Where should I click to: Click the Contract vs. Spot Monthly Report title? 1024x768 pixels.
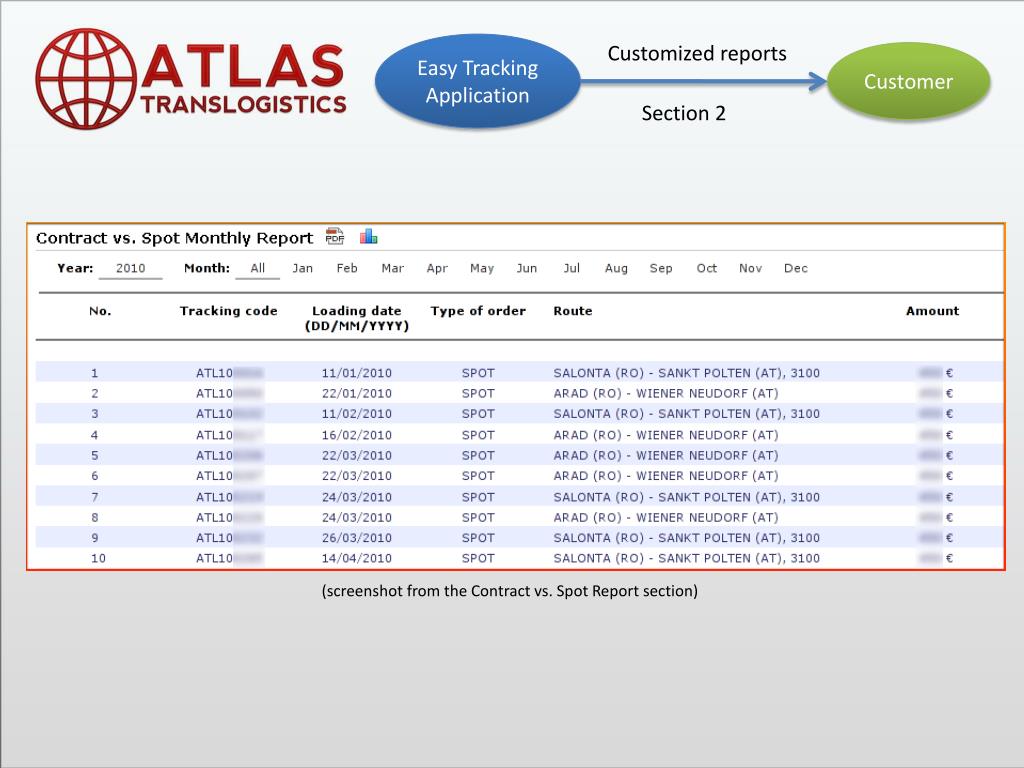point(174,238)
